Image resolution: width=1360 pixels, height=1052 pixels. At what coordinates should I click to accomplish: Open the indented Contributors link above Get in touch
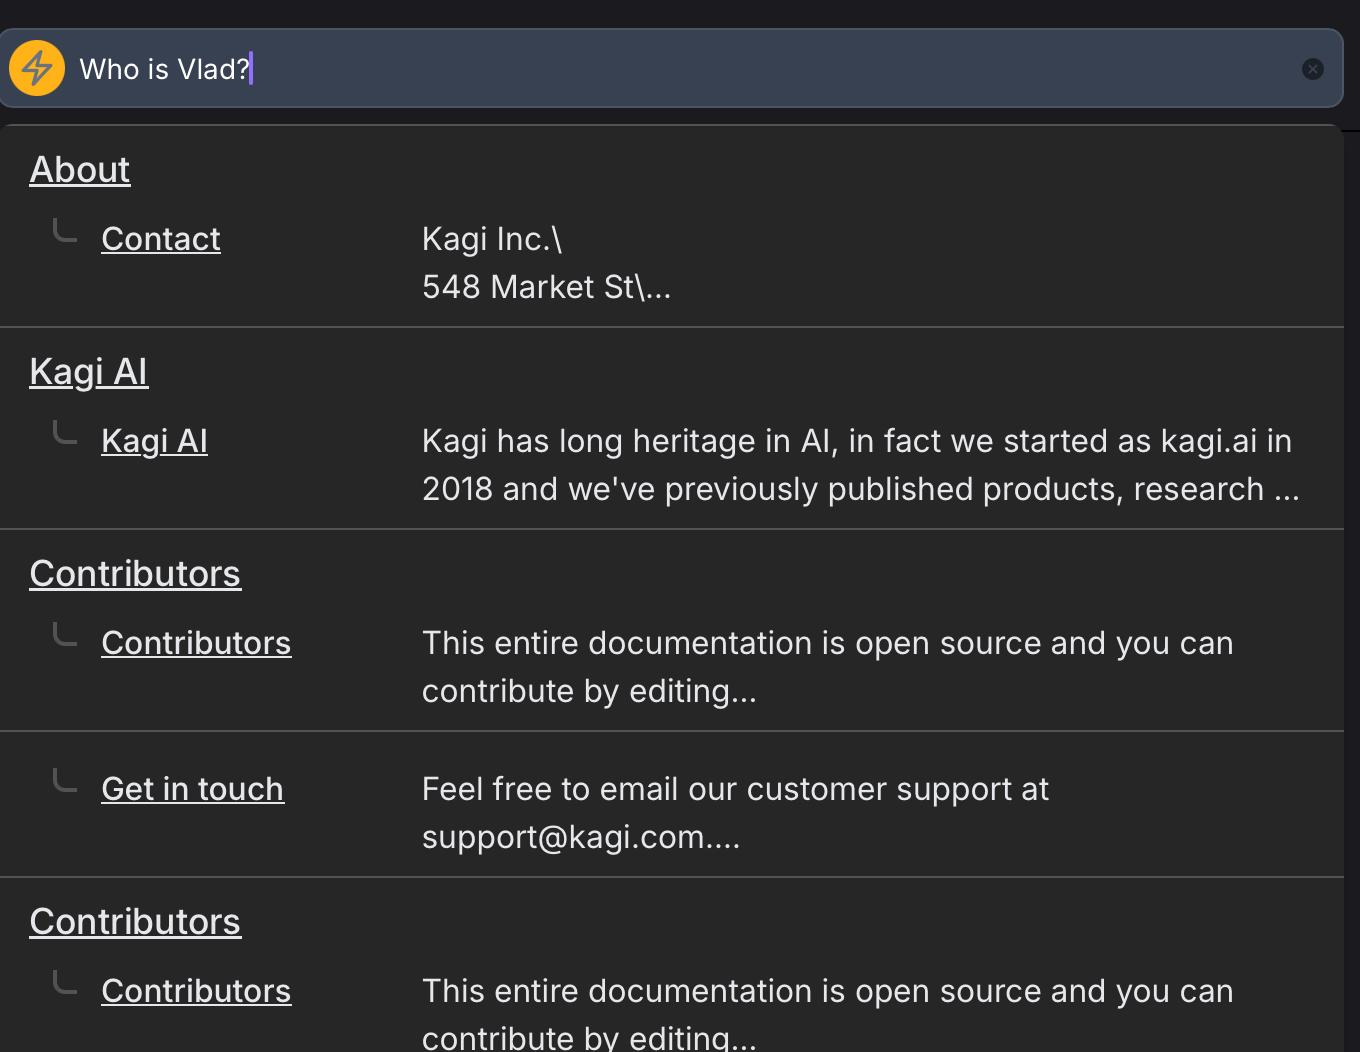196,643
